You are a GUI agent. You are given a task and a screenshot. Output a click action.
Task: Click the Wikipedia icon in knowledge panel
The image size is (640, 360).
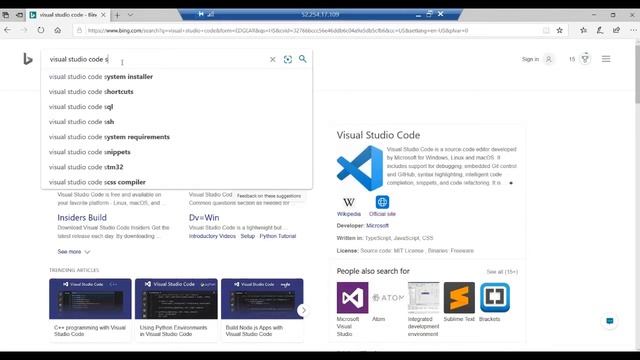(349, 202)
